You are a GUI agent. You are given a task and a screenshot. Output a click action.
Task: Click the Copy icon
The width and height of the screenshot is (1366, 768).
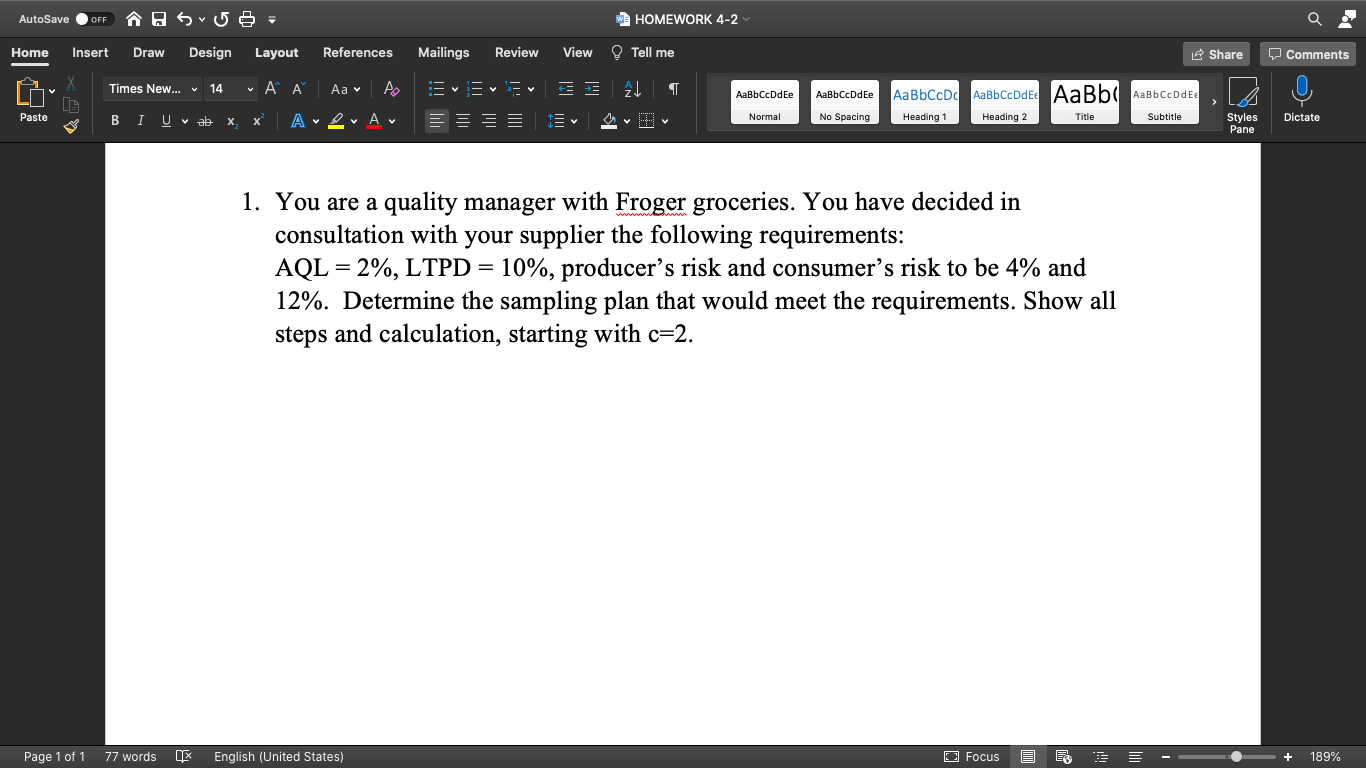click(x=70, y=104)
